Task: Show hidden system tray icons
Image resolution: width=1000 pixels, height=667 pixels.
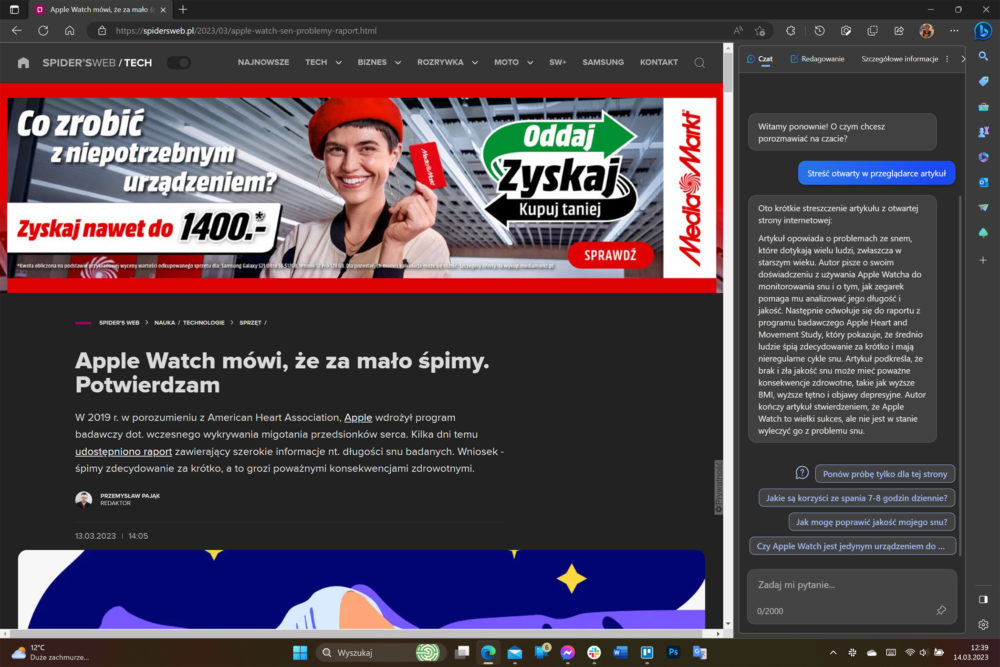Action: pyautogui.click(x=833, y=652)
